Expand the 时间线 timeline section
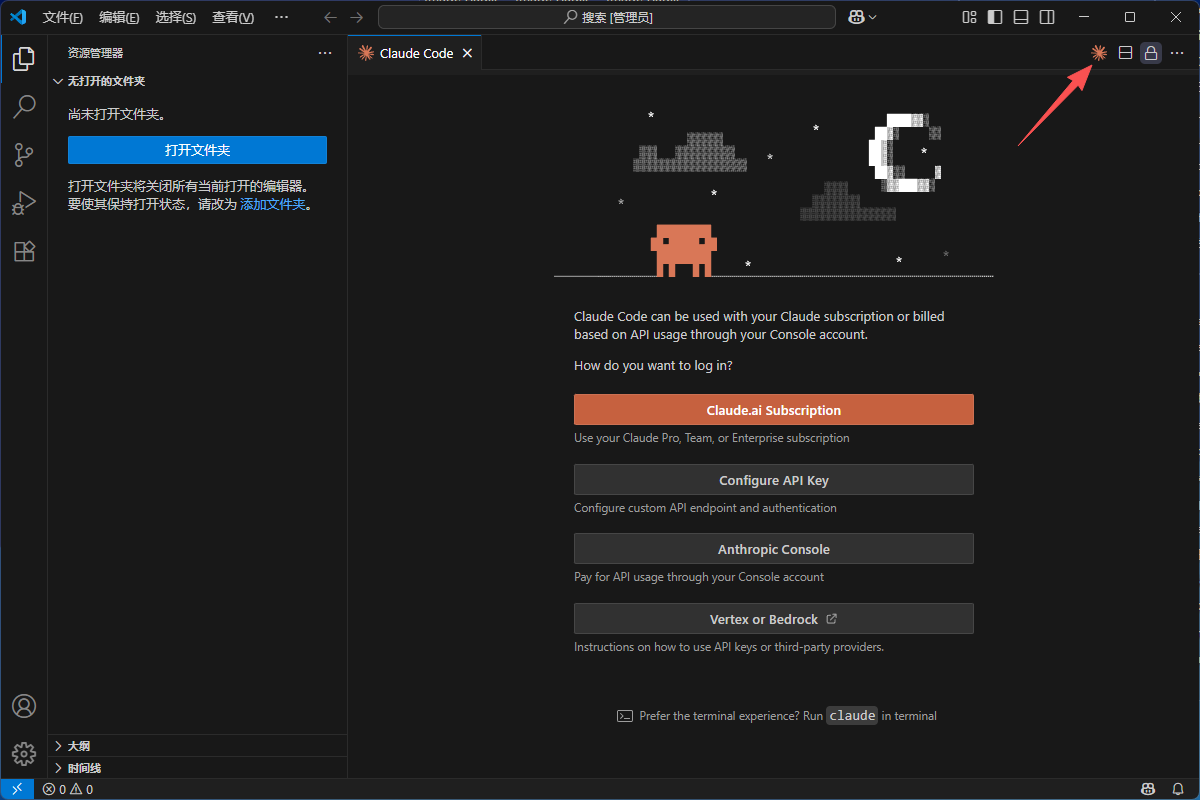The image size is (1200, 800). point(84,768)
